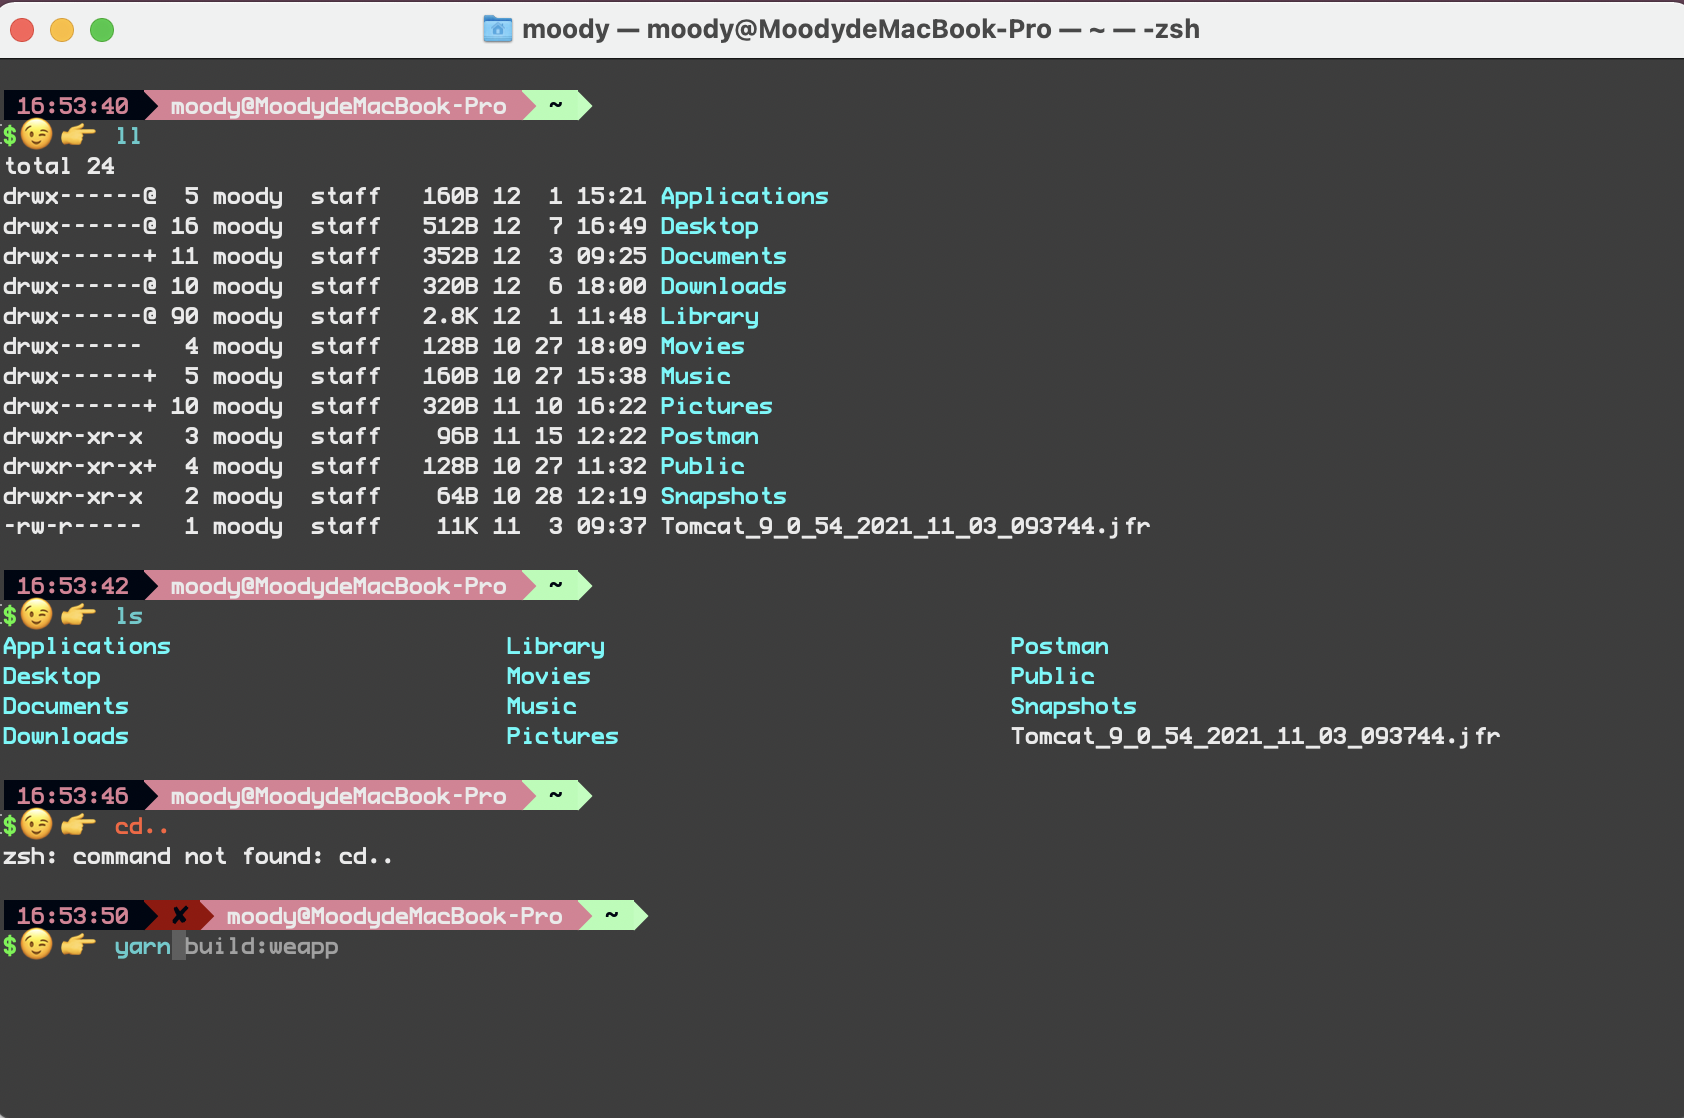Click the pointing hand emoji before ls command
1684x1118 pixels.
click(x=78, y=615)
